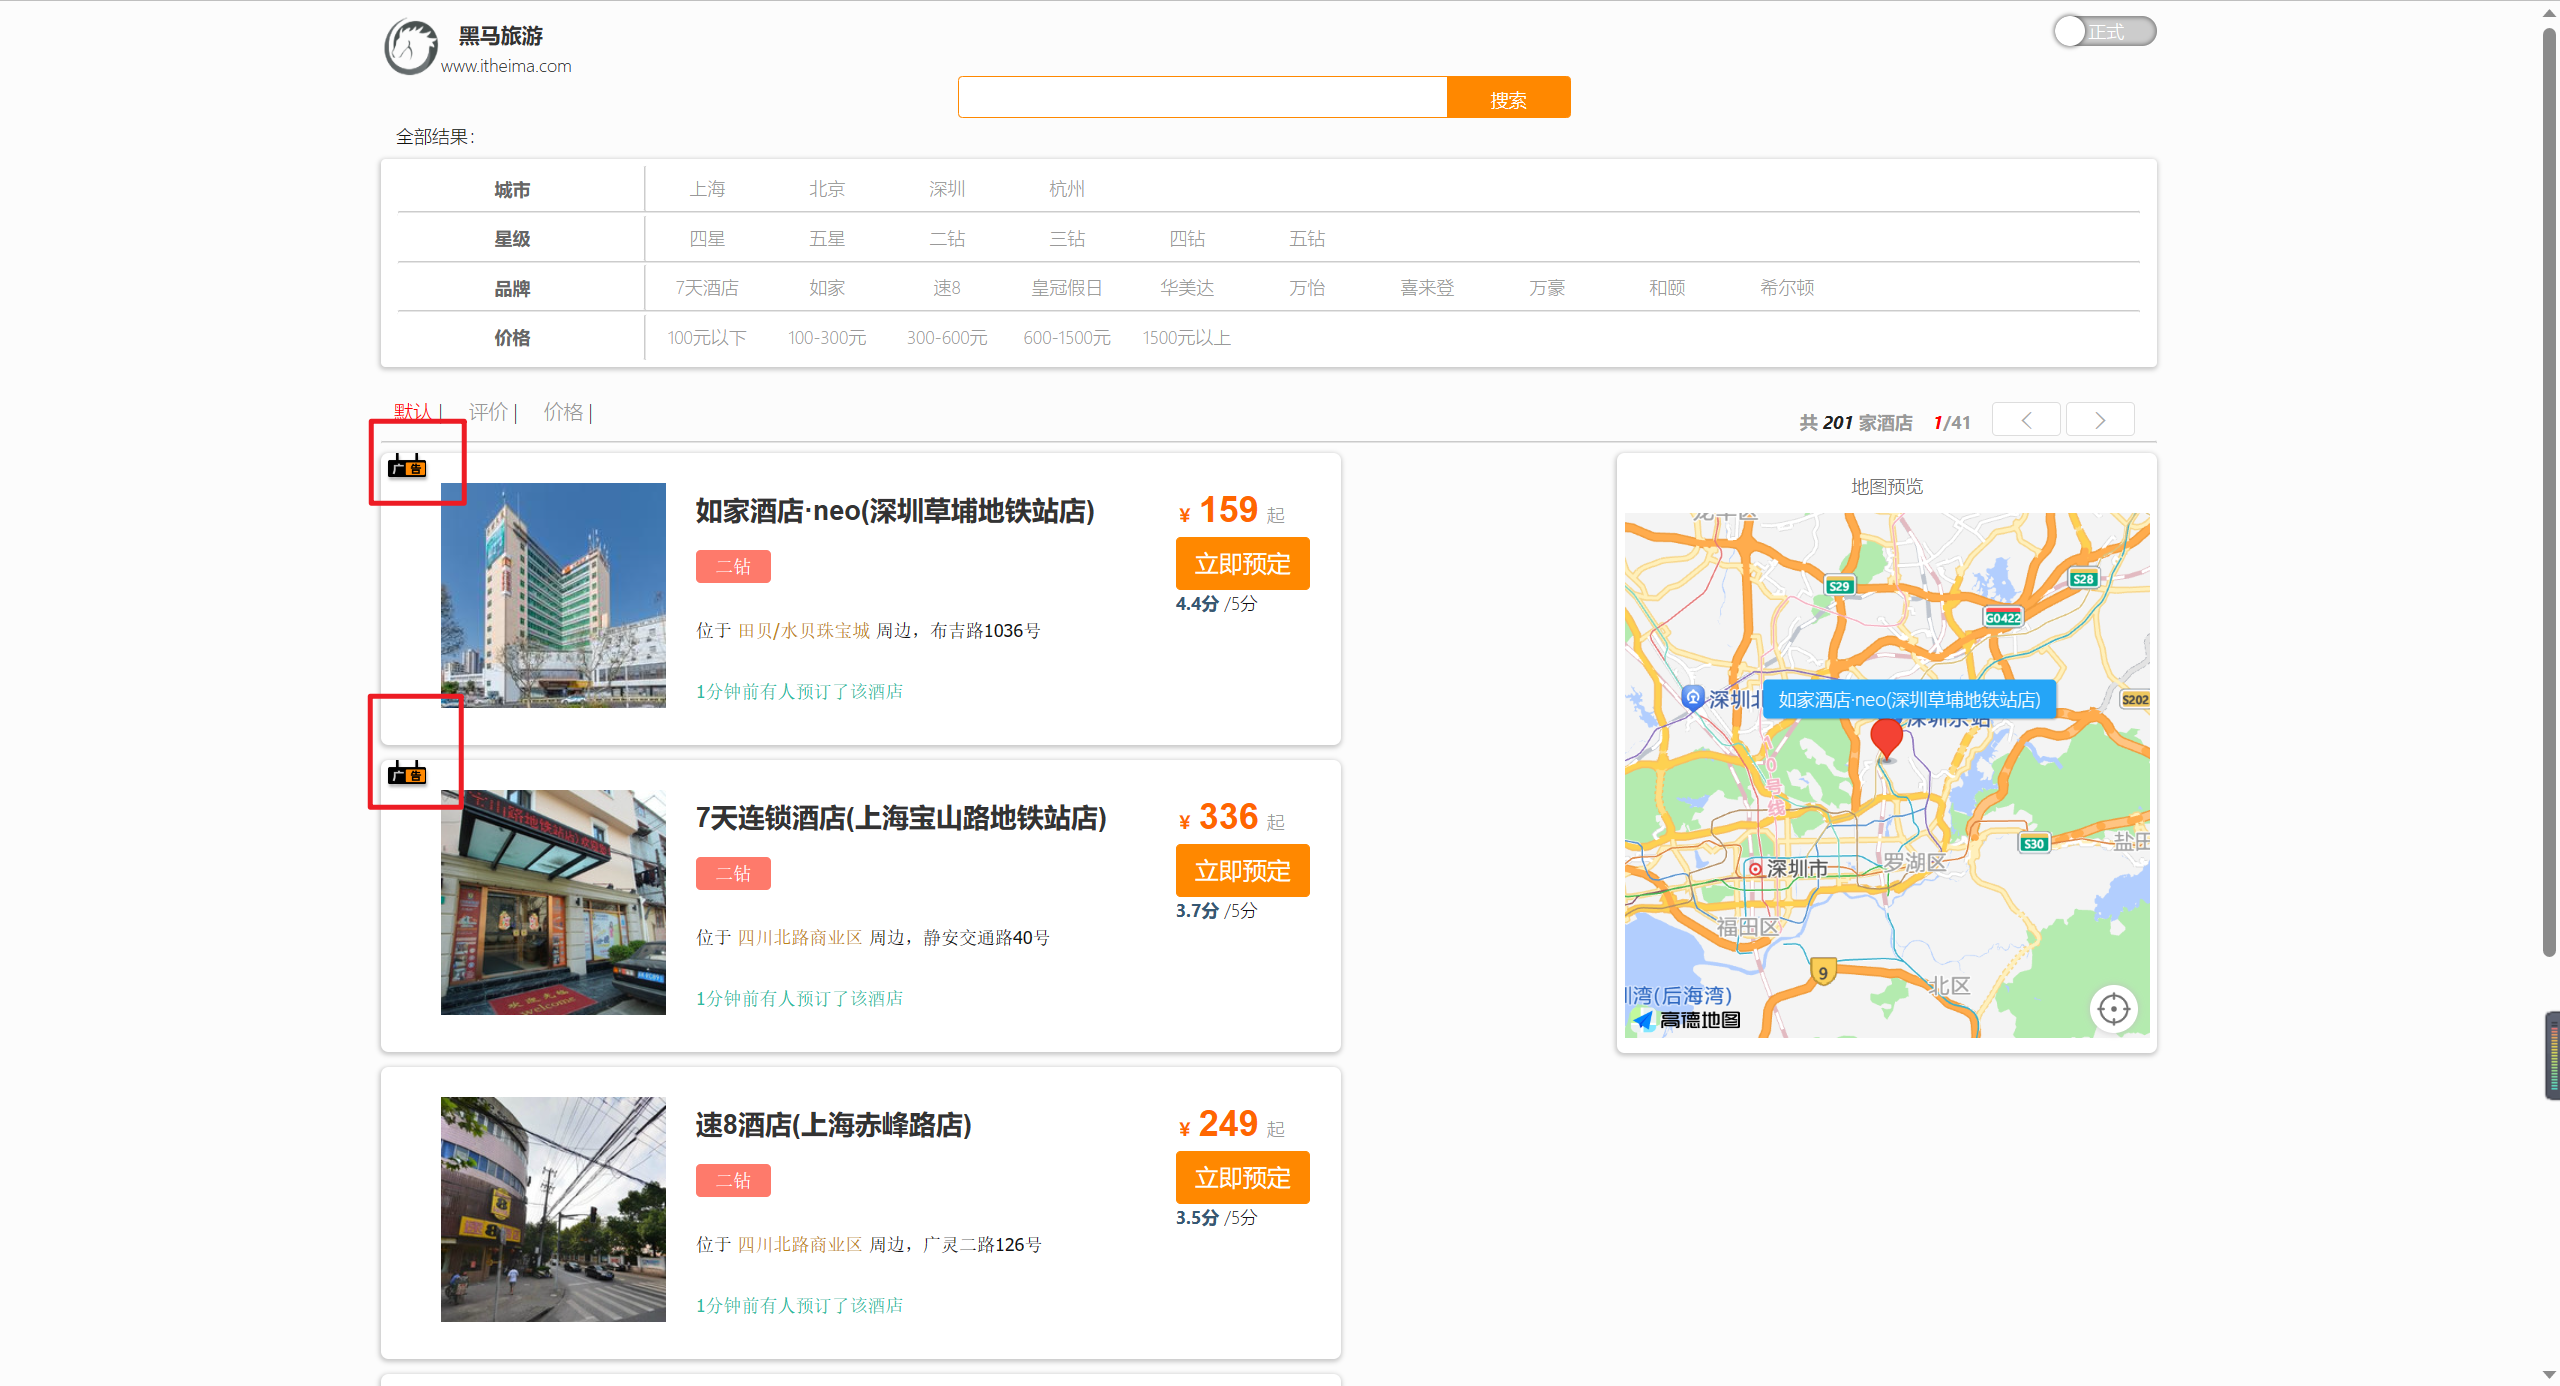Screen dimensions: 2560x1386
Task: Choose the 600-1500元 price range
Action: pyautogui.click(x=1067, y=338)
